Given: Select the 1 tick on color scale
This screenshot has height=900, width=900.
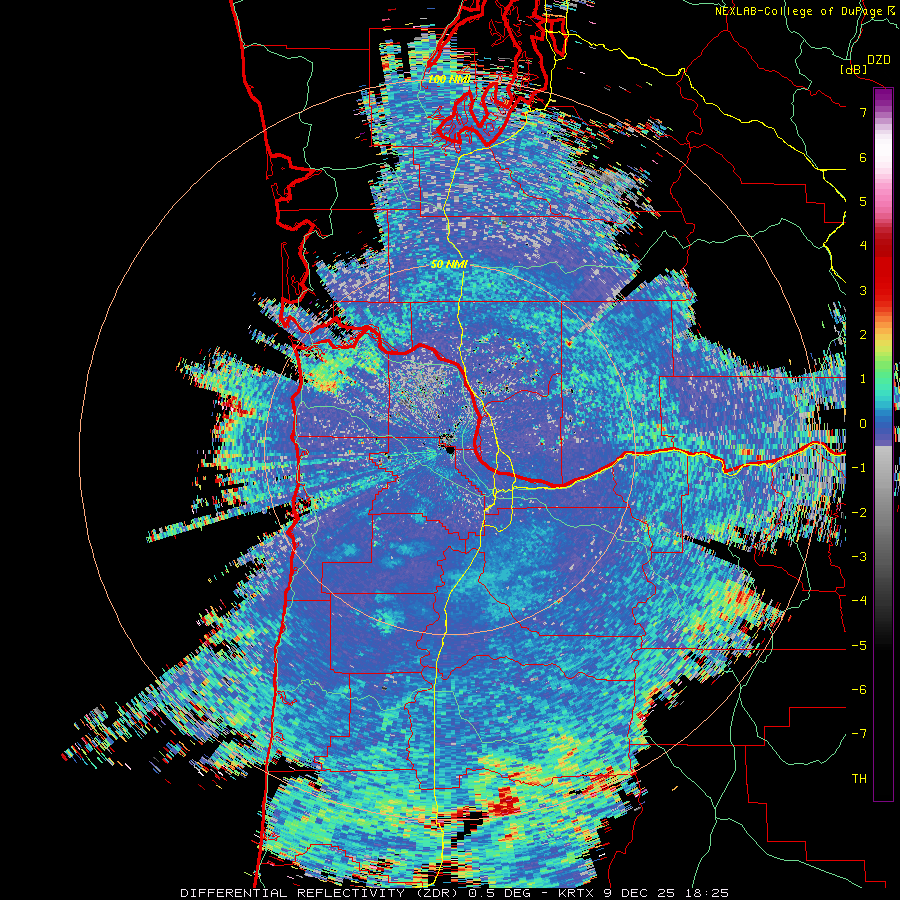Looking at the screenshot, I should 863,379.
